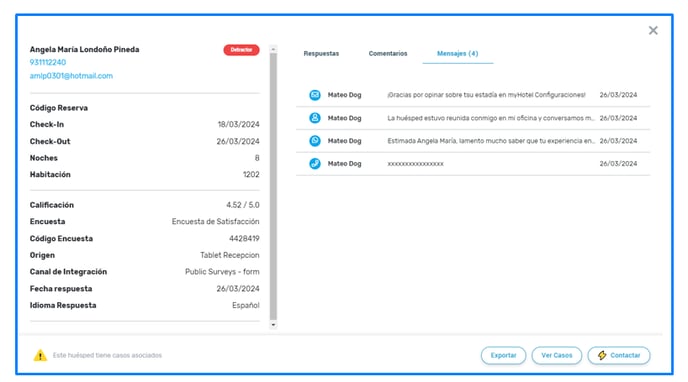Screen dimensions: 688x382
Task: Open the 'xxxxxxxxxxxxxxxx' message row
Action: pyautogui.click(x=473, y=164)
